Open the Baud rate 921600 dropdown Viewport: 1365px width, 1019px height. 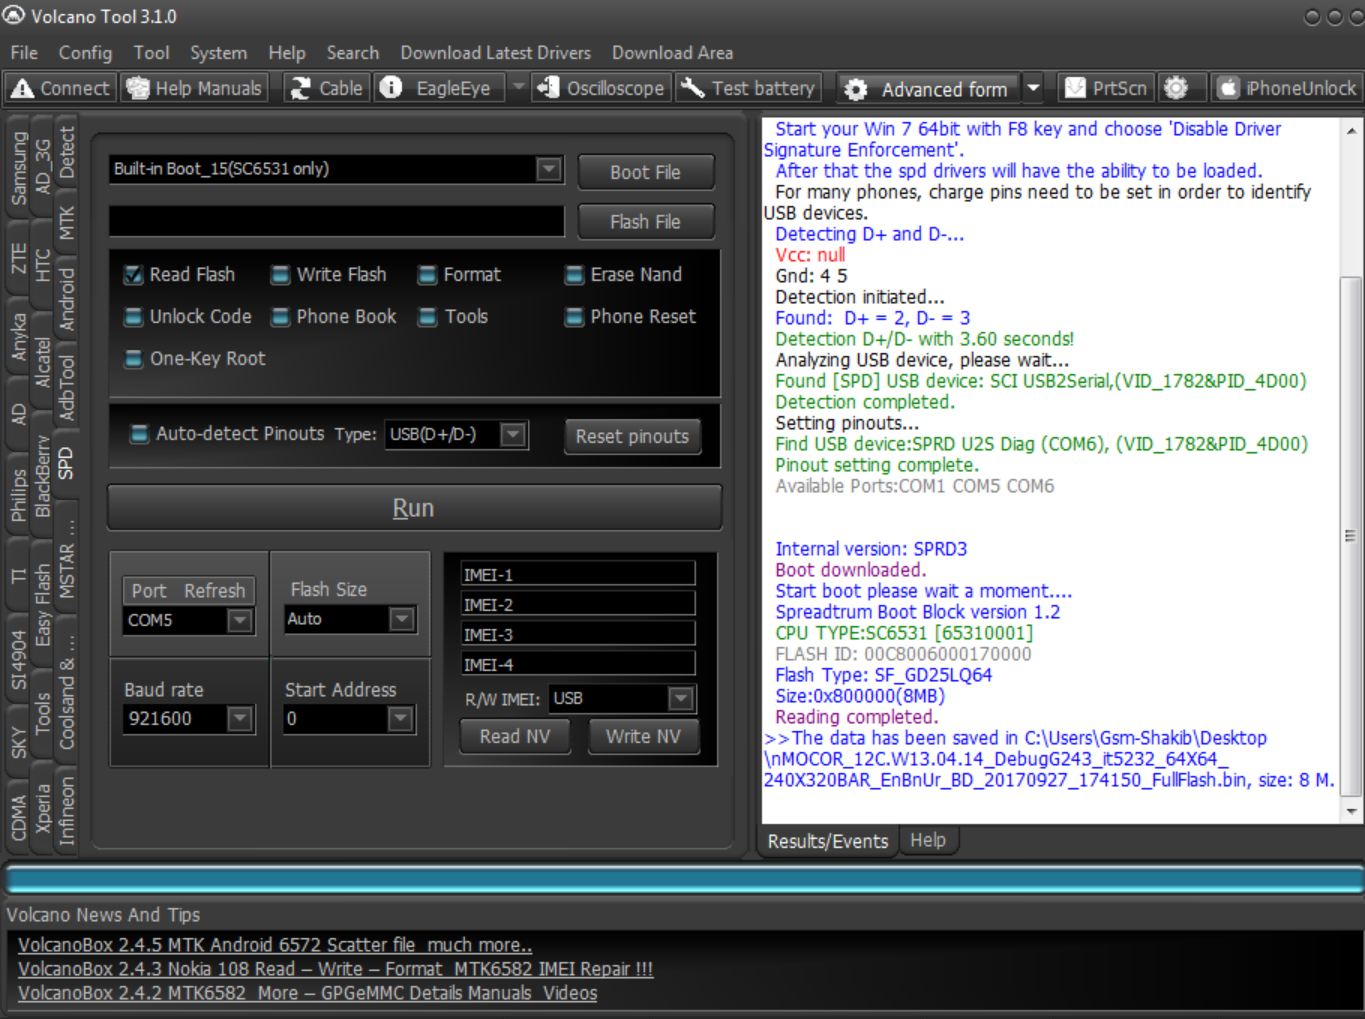pos(240,719)
